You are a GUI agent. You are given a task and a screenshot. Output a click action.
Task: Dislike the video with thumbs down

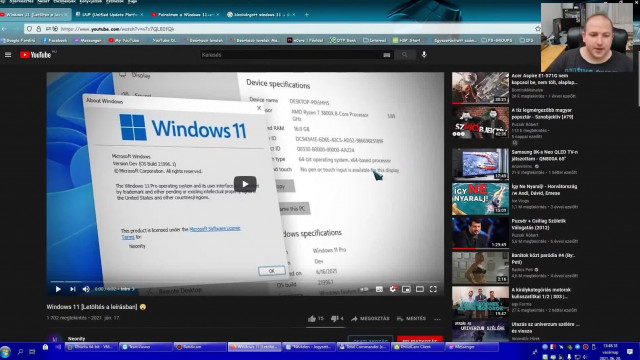coord(337,318)
